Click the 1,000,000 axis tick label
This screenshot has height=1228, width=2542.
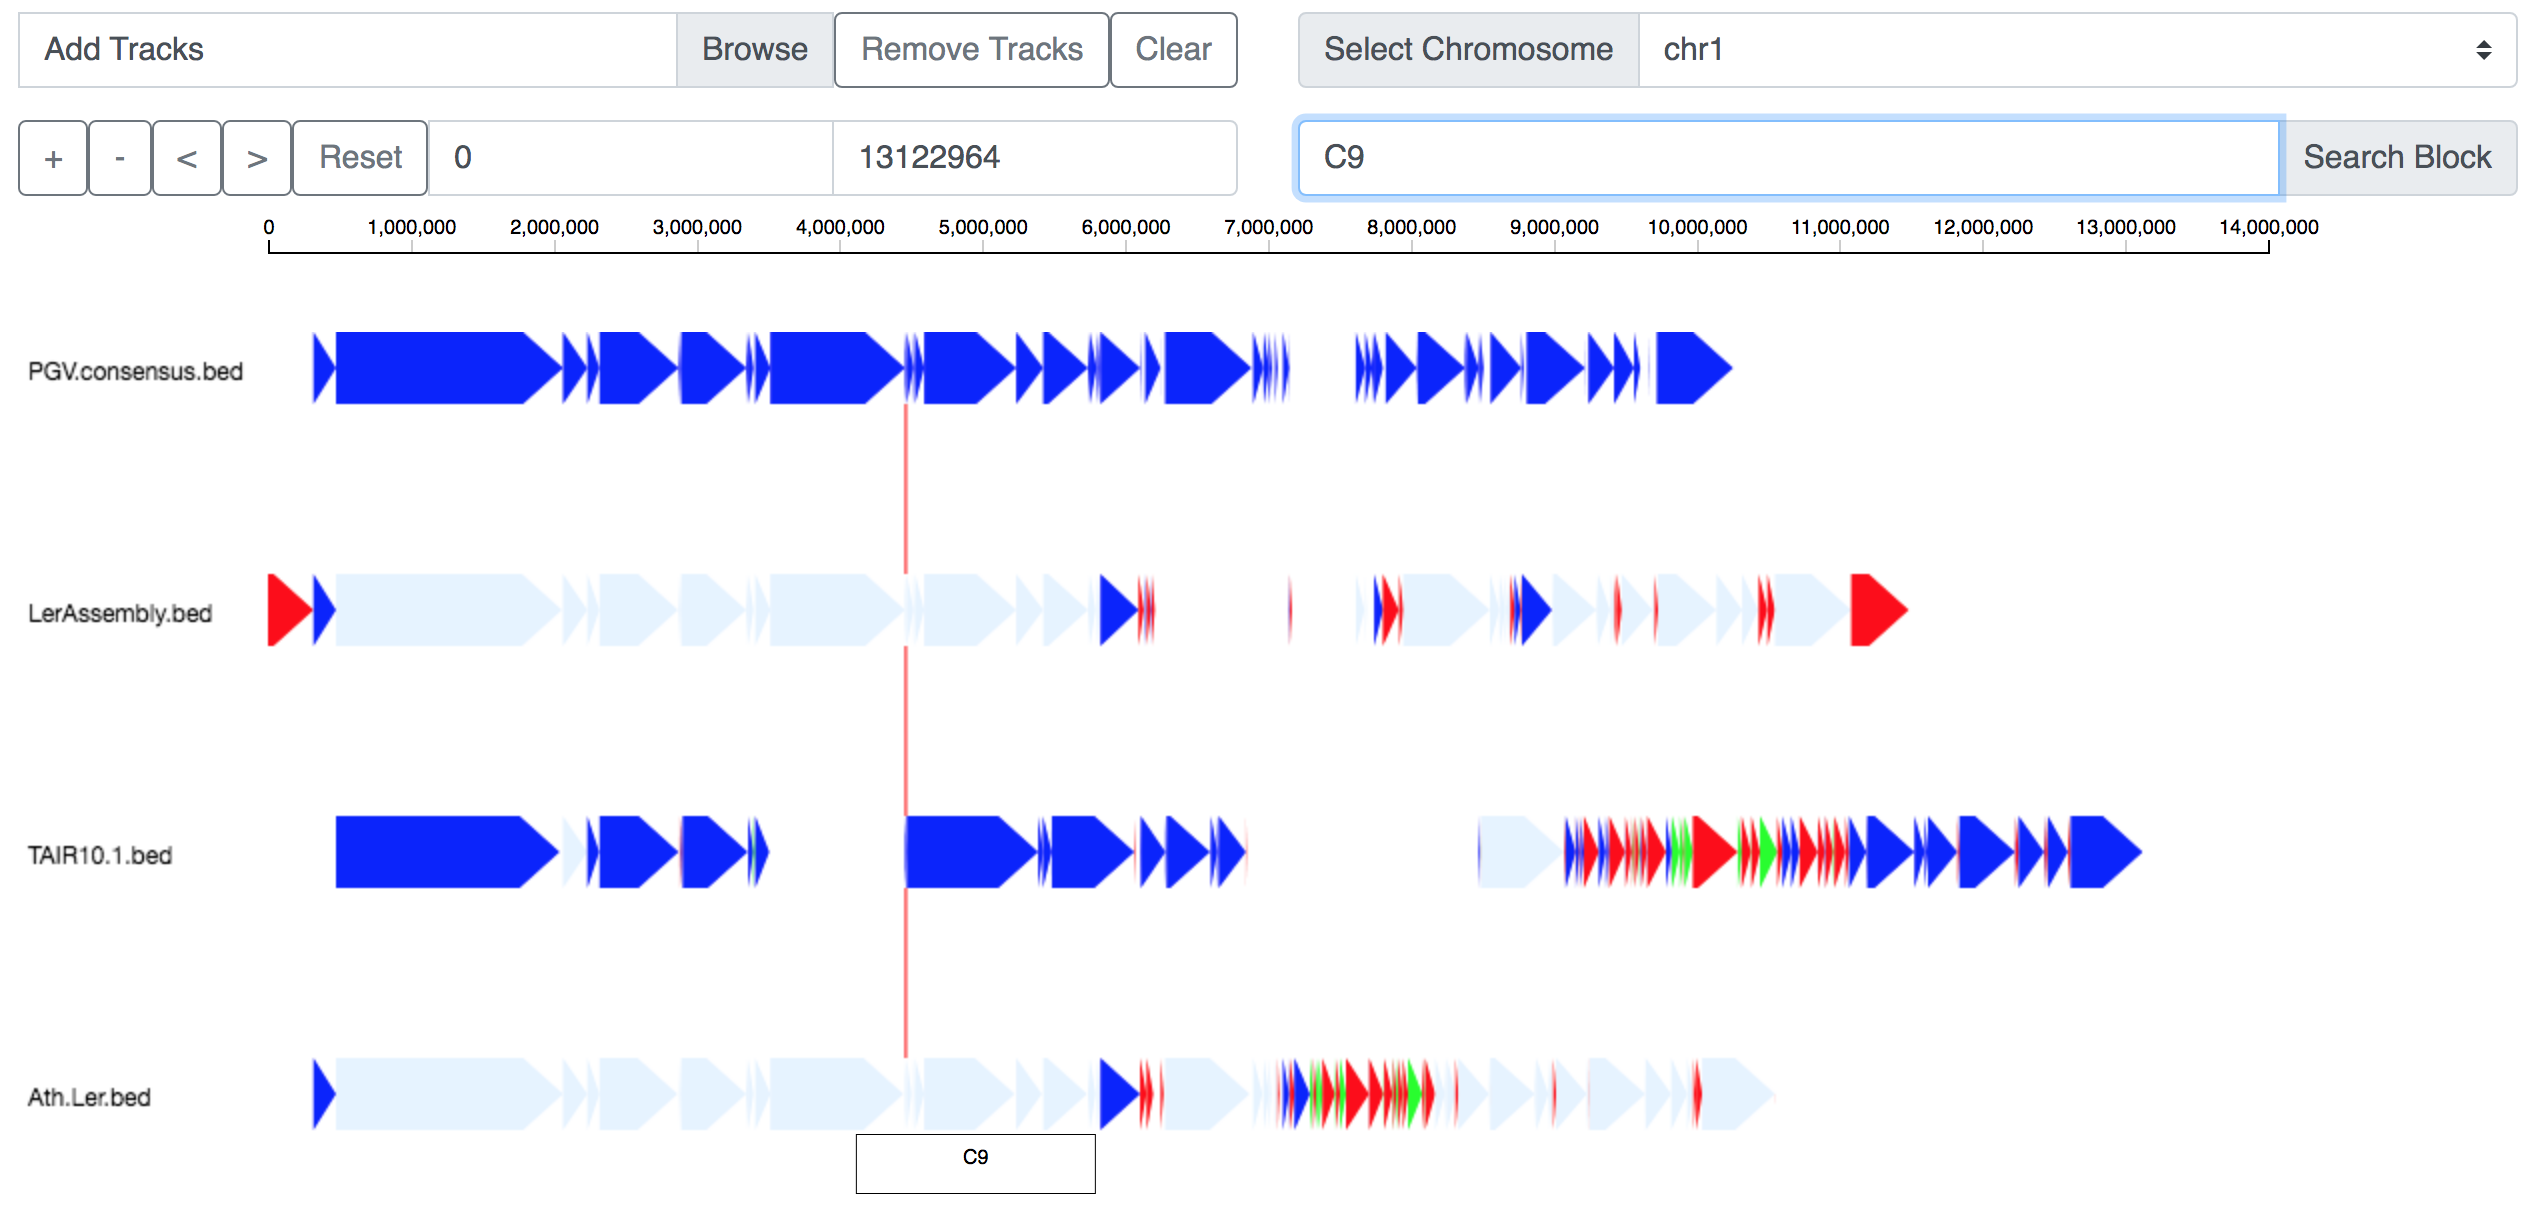pos(411,227)
